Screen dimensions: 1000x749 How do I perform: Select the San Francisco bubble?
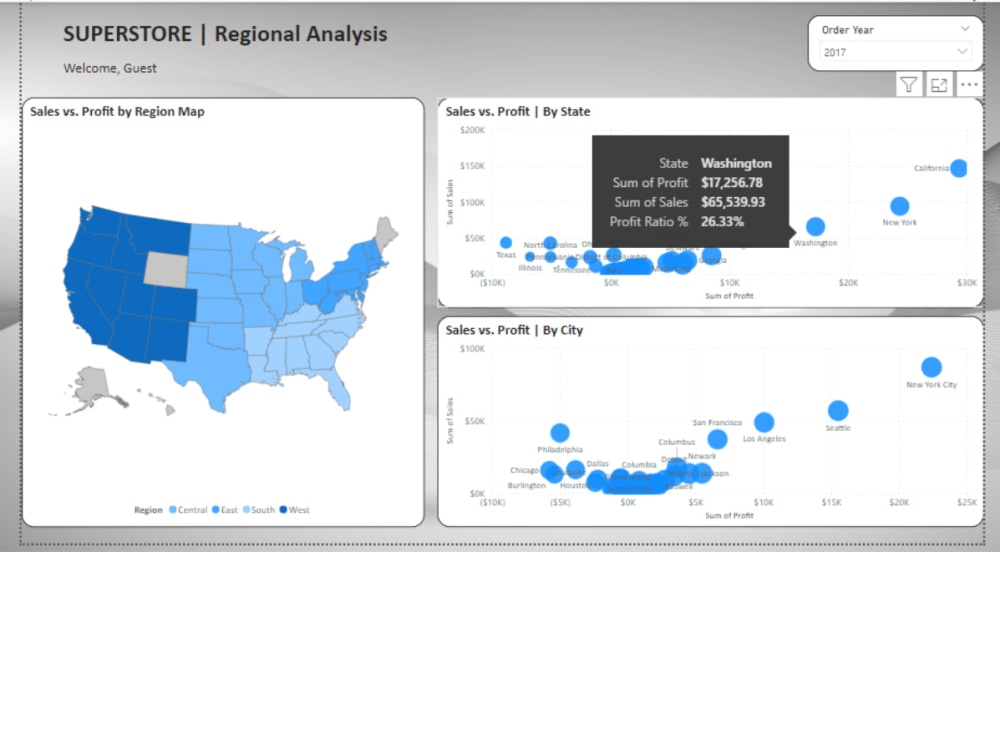717,438
